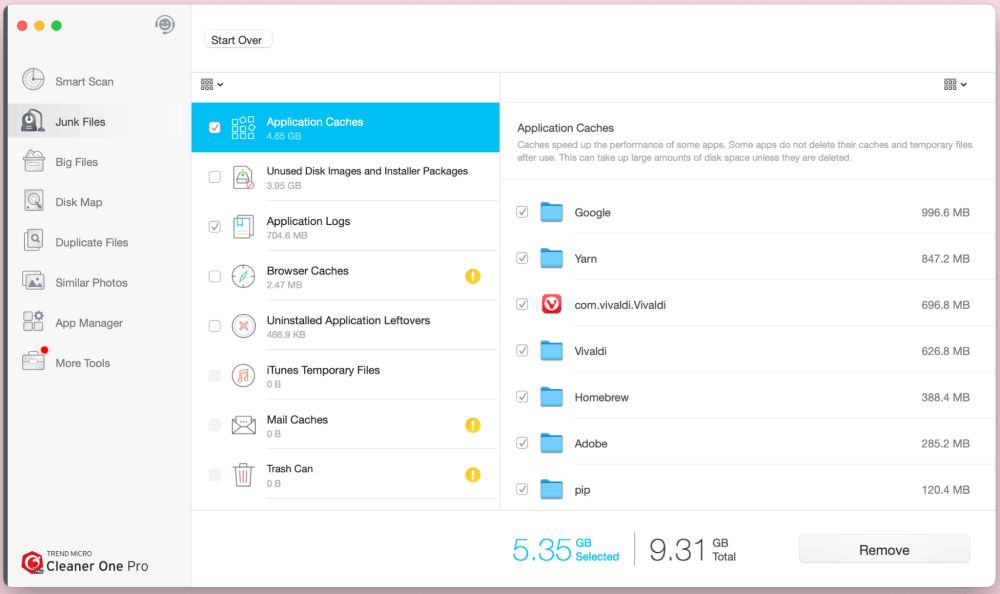
Task: Click the Trash Can bin icon
Action: pos(243,475)
